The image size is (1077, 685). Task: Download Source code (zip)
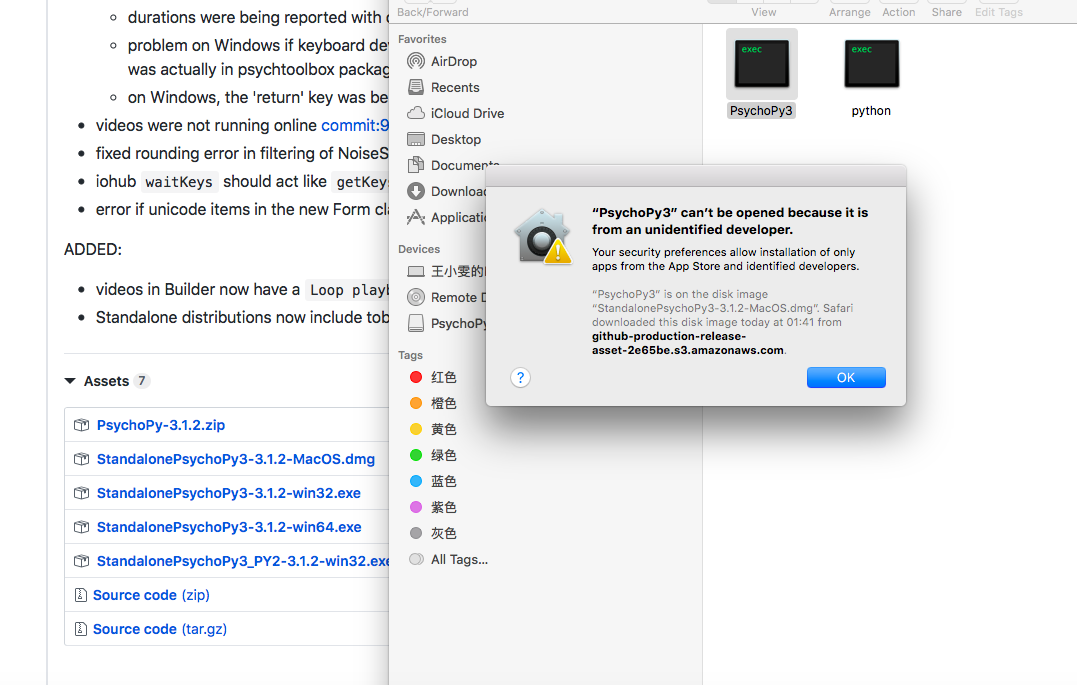pos(151,595)
